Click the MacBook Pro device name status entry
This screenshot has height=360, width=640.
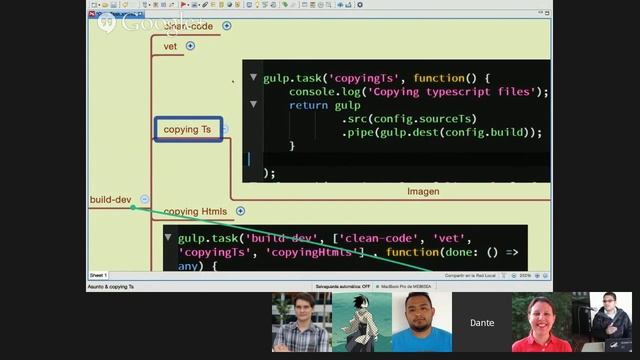pos(404,287)
